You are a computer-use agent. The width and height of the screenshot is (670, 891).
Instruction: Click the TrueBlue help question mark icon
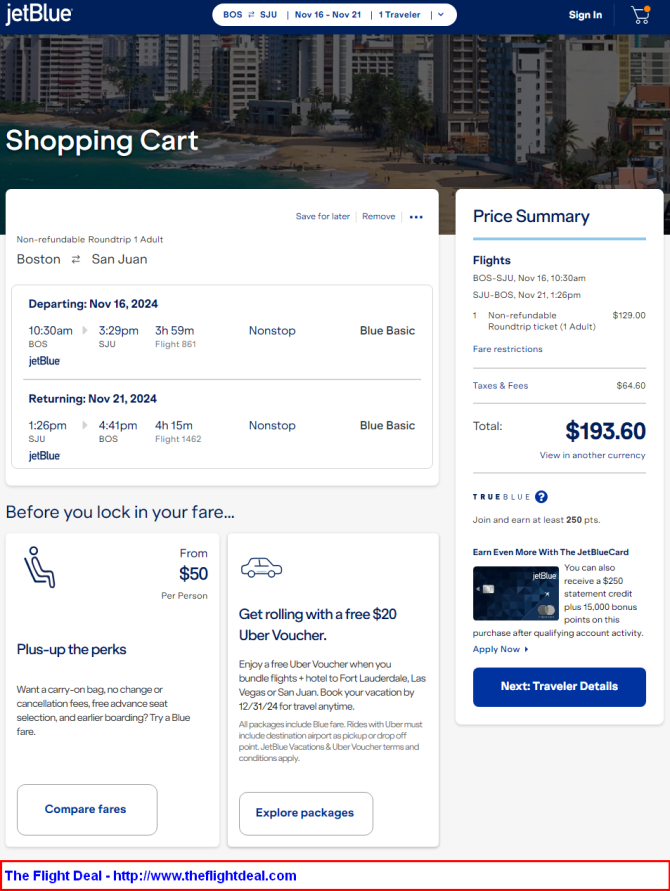(x=542, y=497)
